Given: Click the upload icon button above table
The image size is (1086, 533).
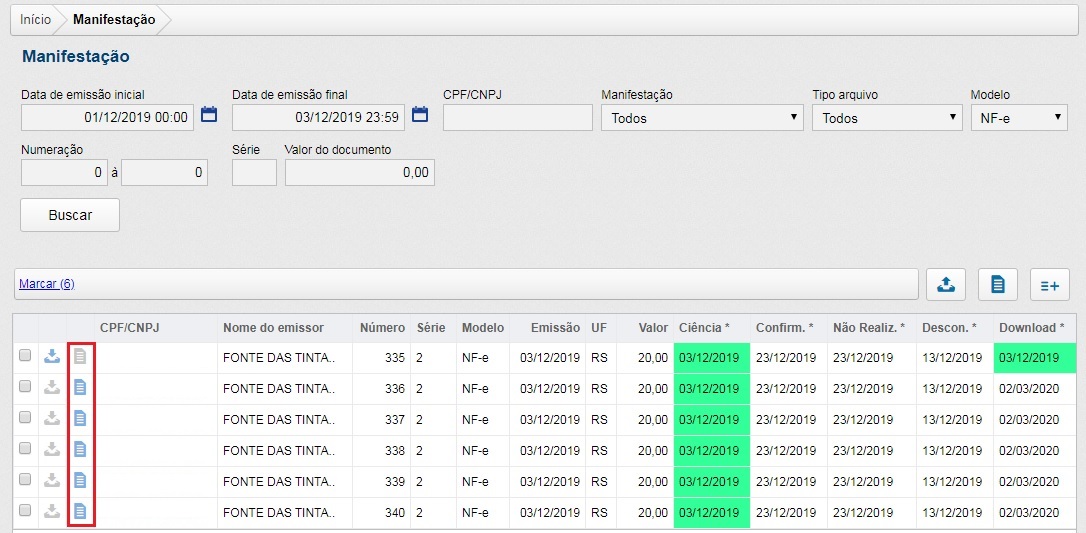Looking at the screenshot, I should coord(945,285).
